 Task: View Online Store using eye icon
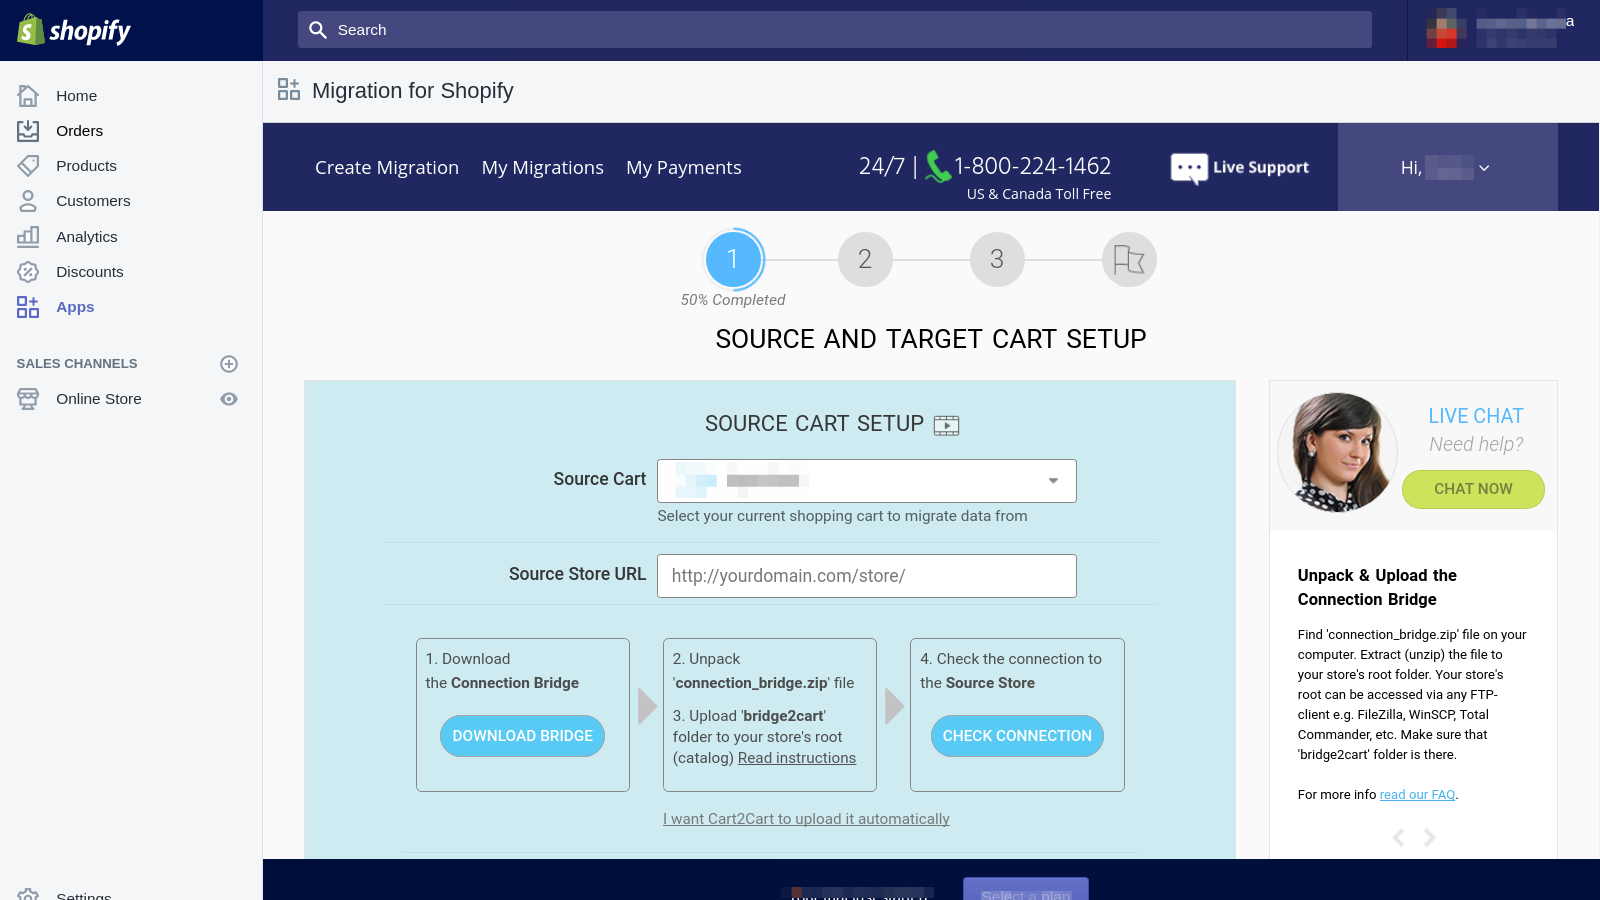(229, 399)
